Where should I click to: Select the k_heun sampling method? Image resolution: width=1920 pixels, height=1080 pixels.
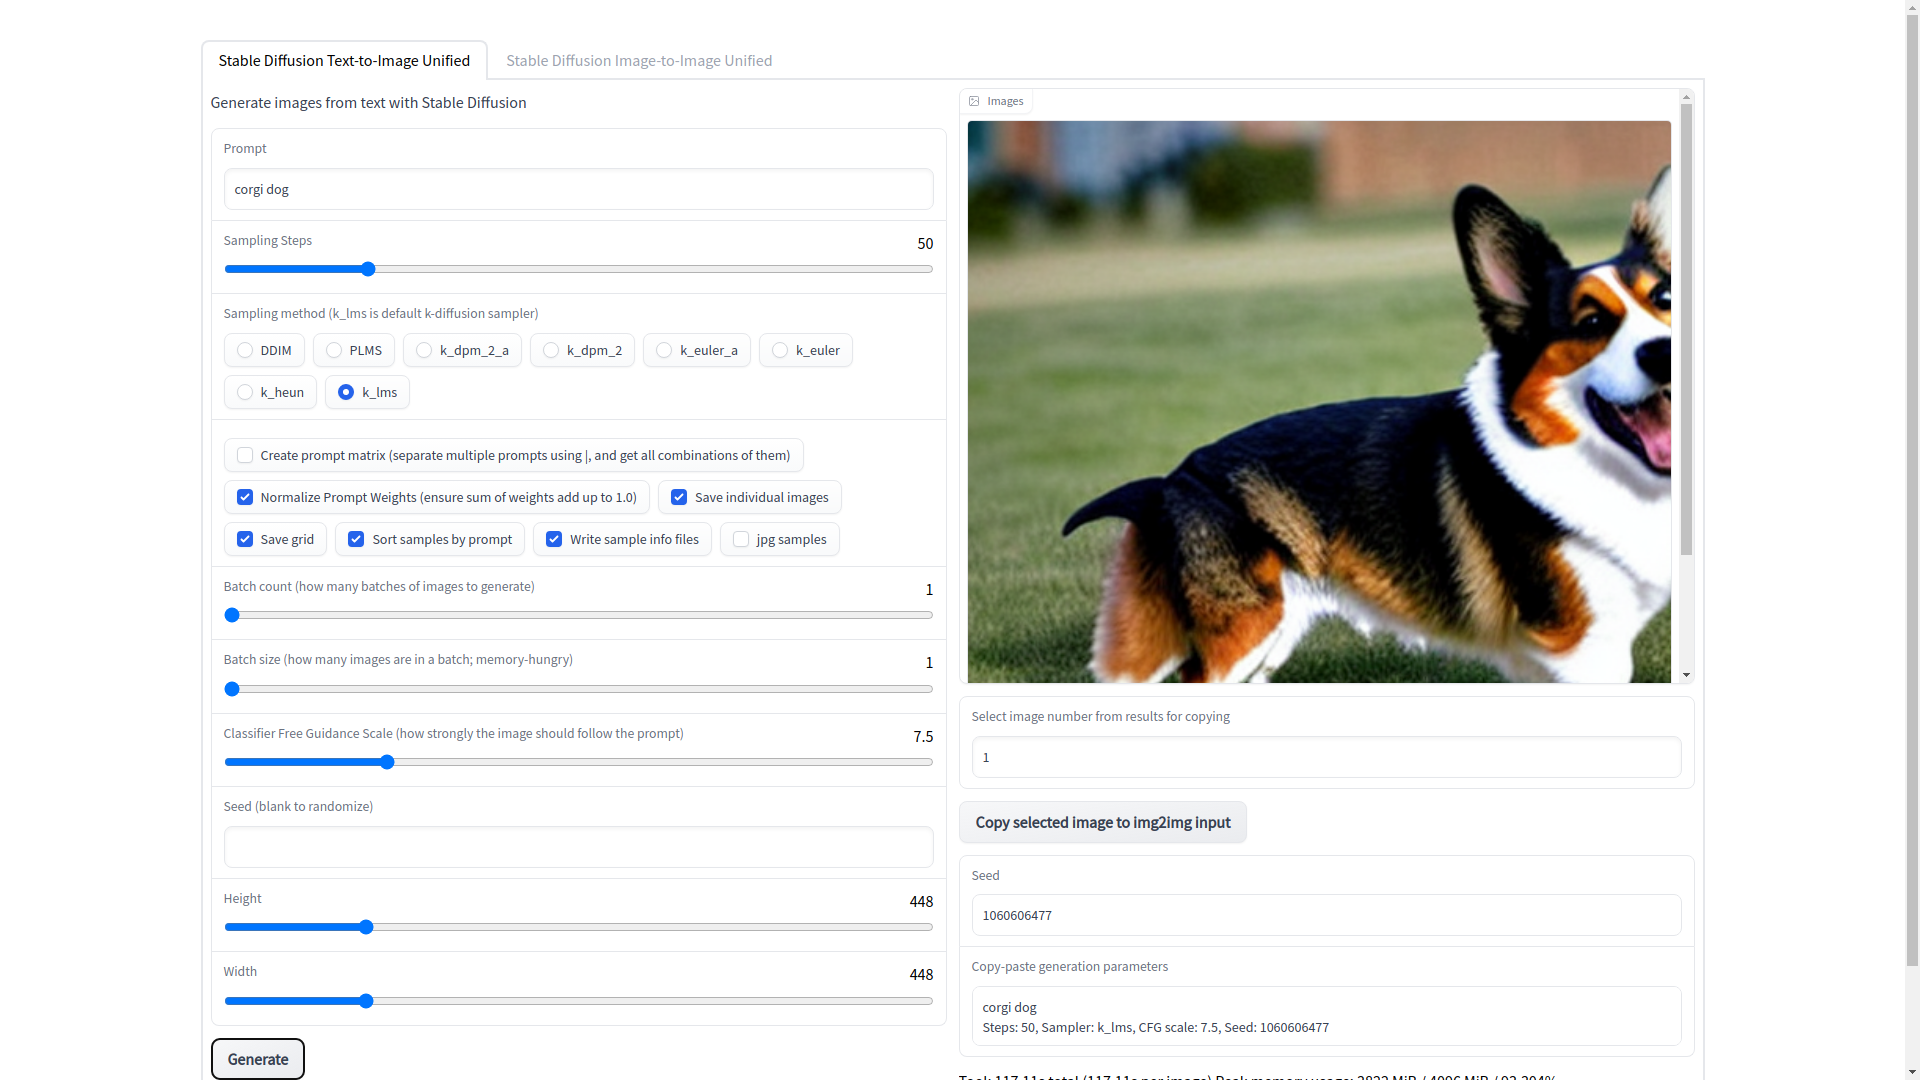tap(245, 392)
